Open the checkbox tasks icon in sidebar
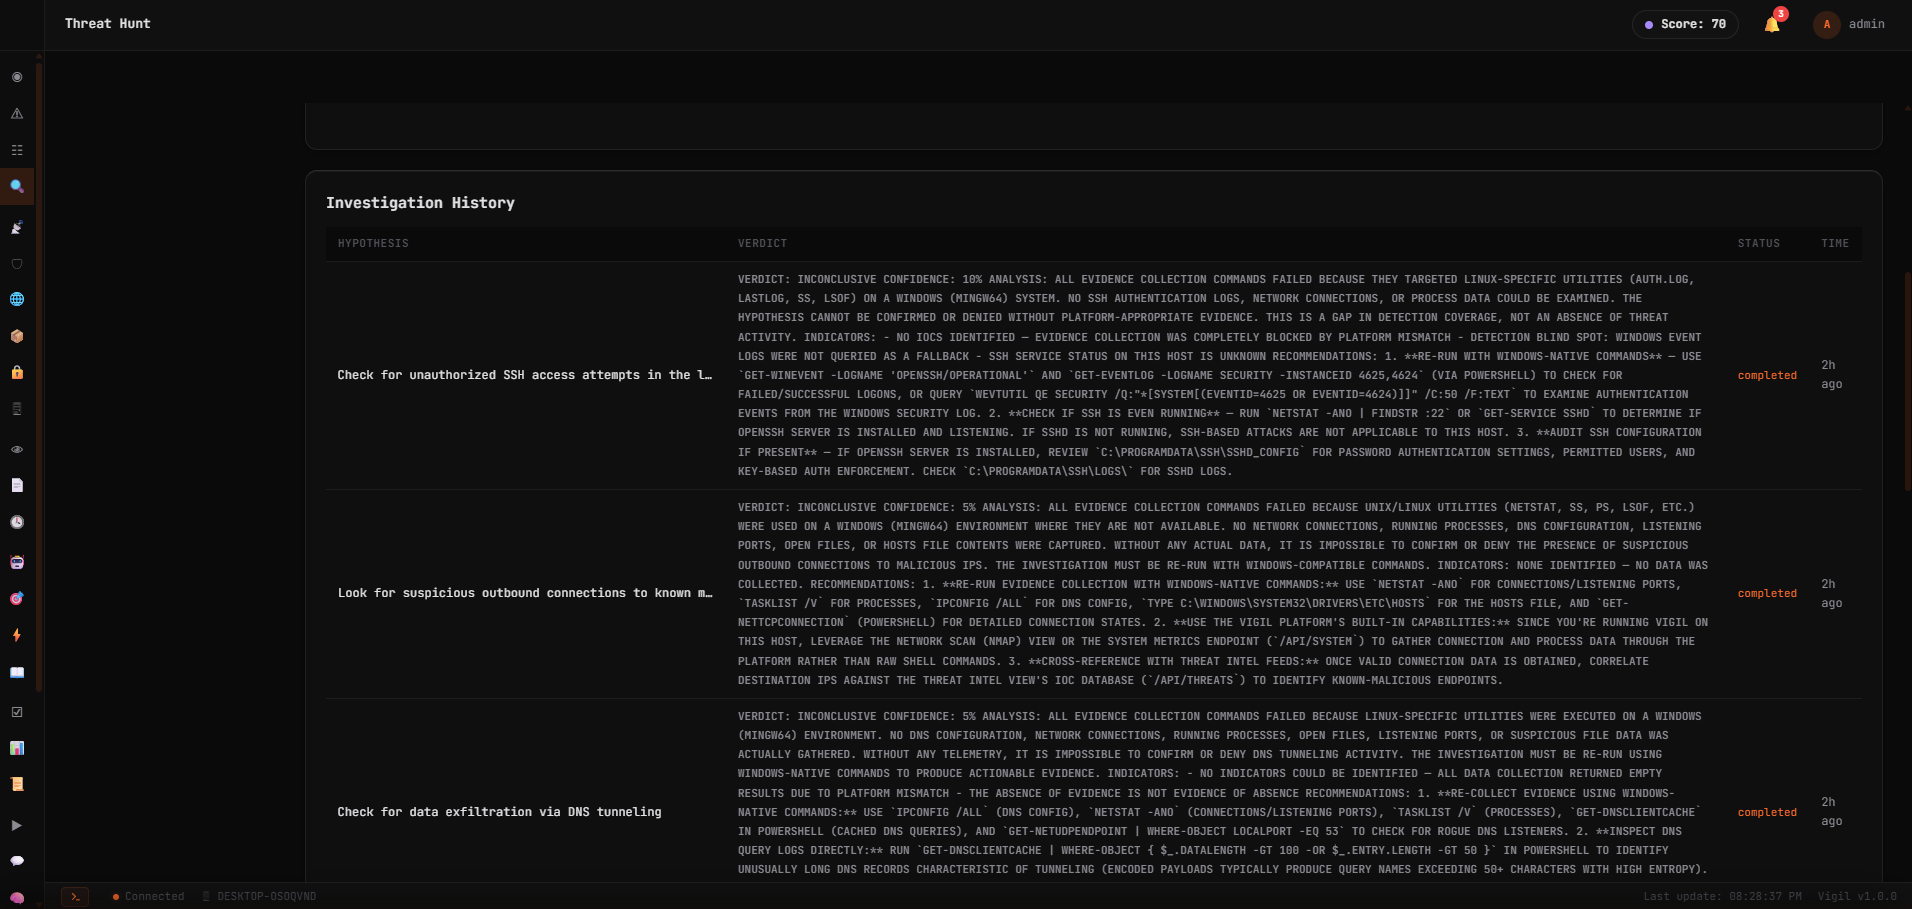 click(17, 712)
